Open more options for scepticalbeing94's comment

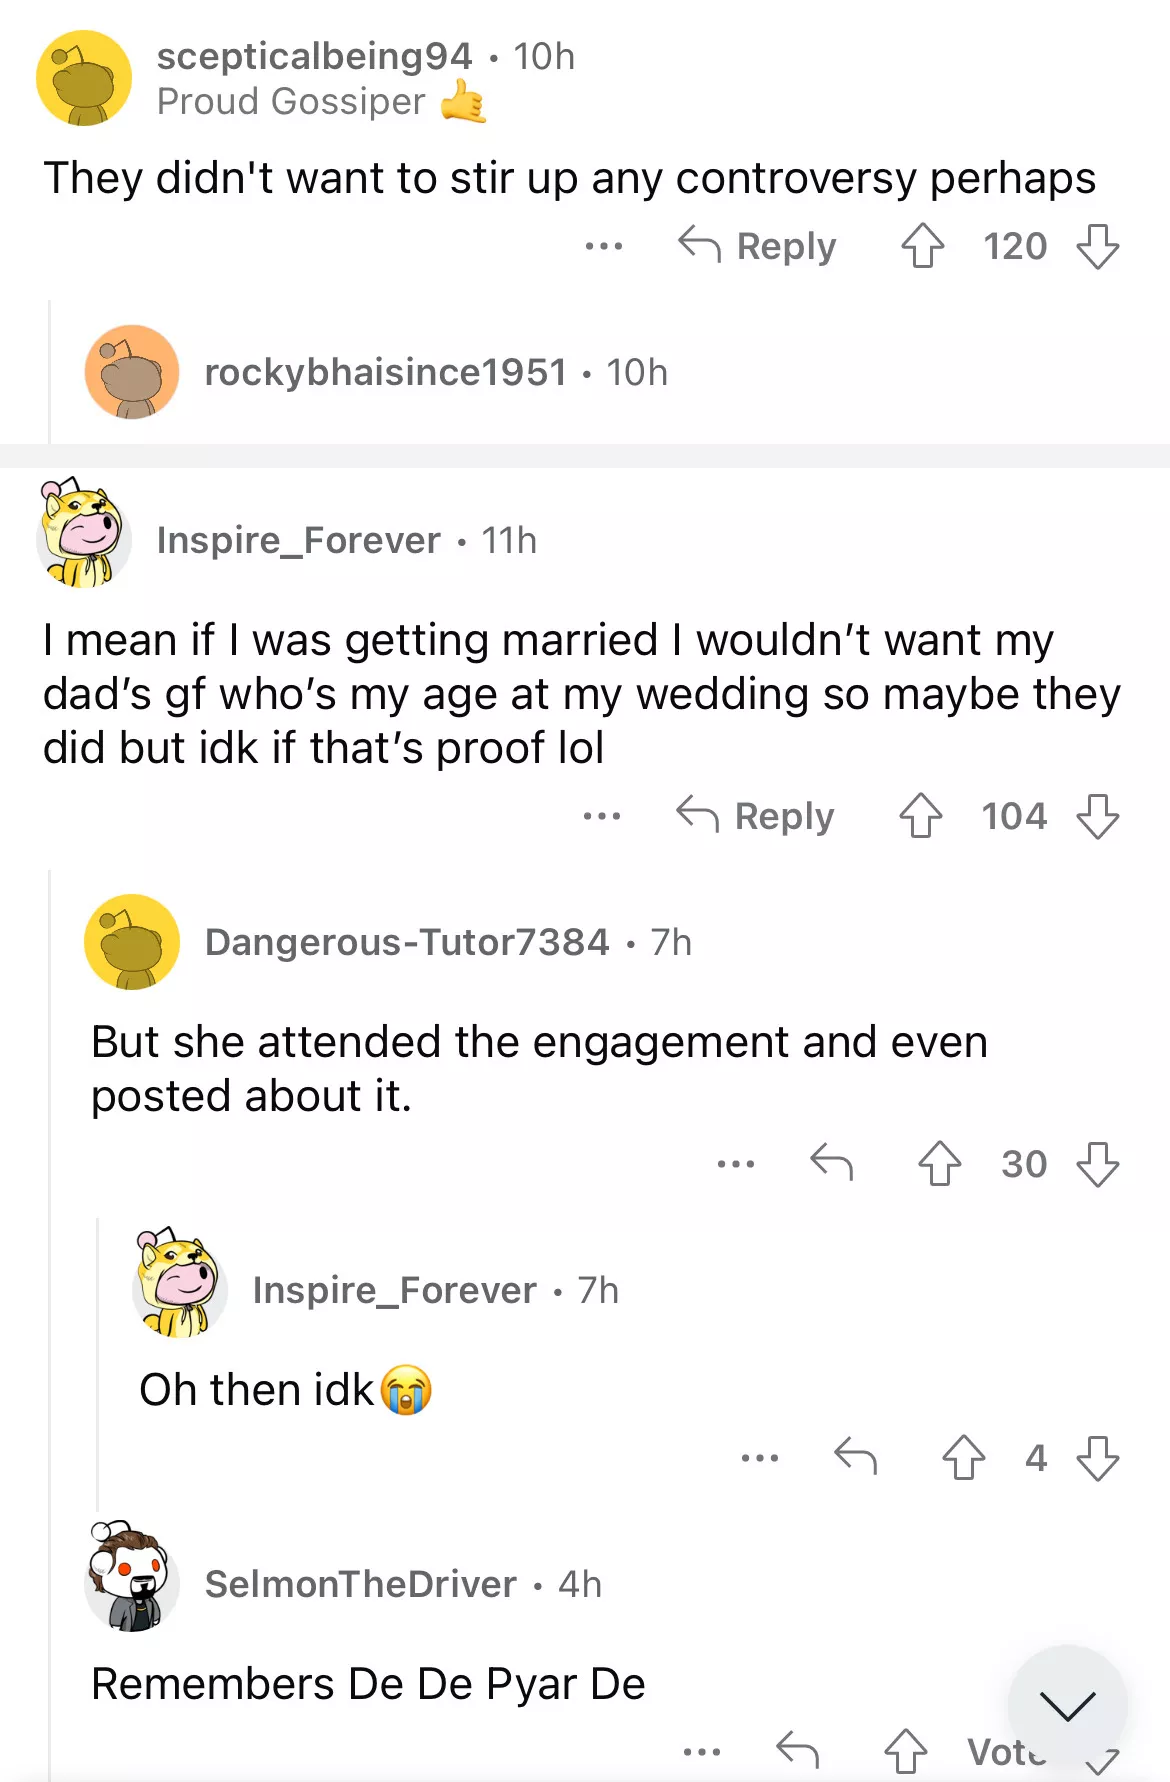[x=604, y=246]
